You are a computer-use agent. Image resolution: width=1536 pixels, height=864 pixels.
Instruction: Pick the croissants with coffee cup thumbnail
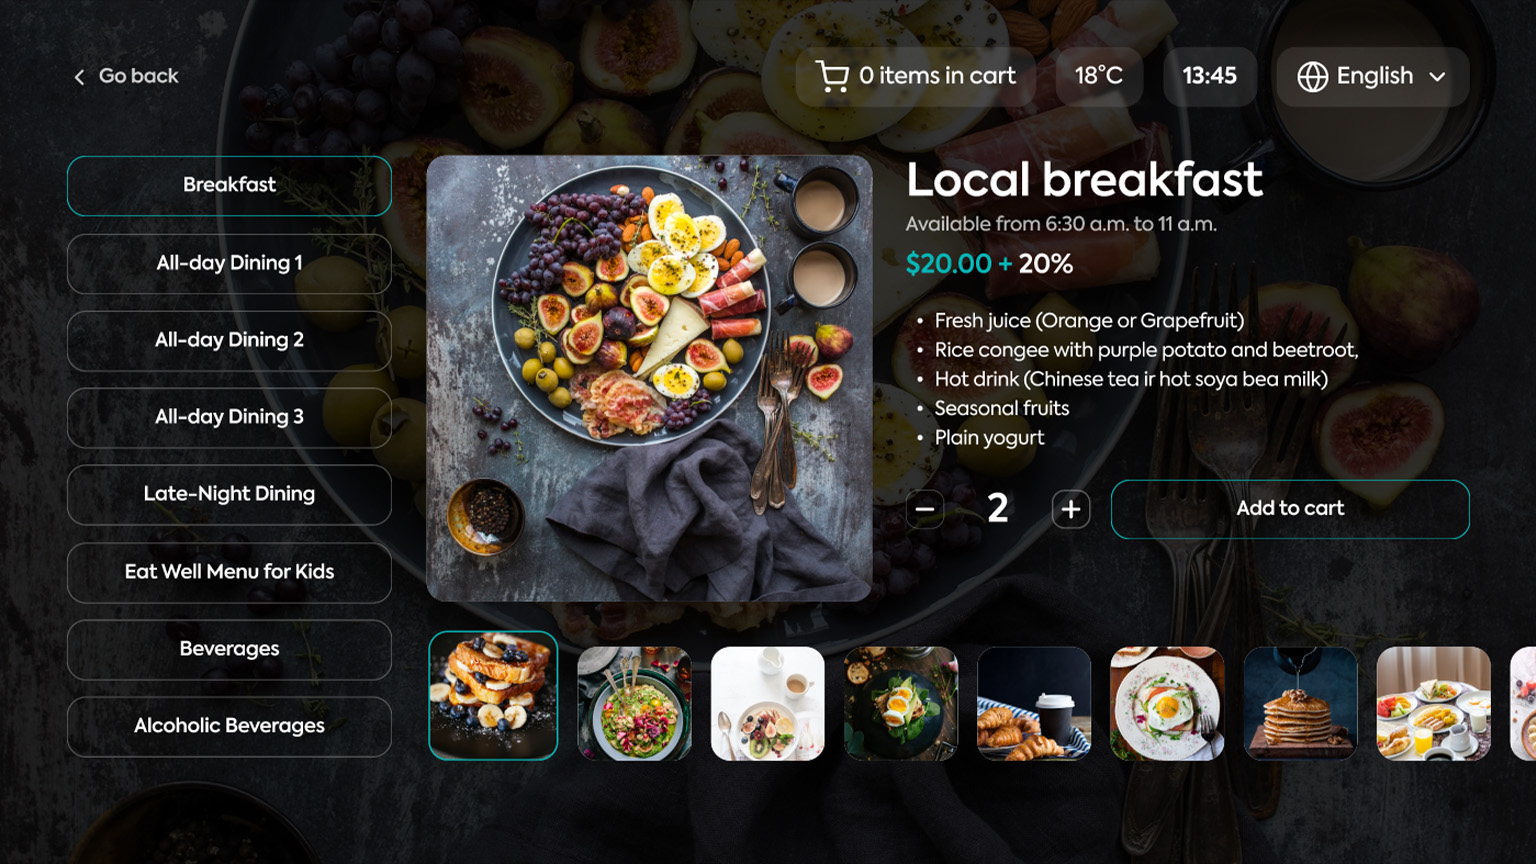click(x=1034, y=703)
